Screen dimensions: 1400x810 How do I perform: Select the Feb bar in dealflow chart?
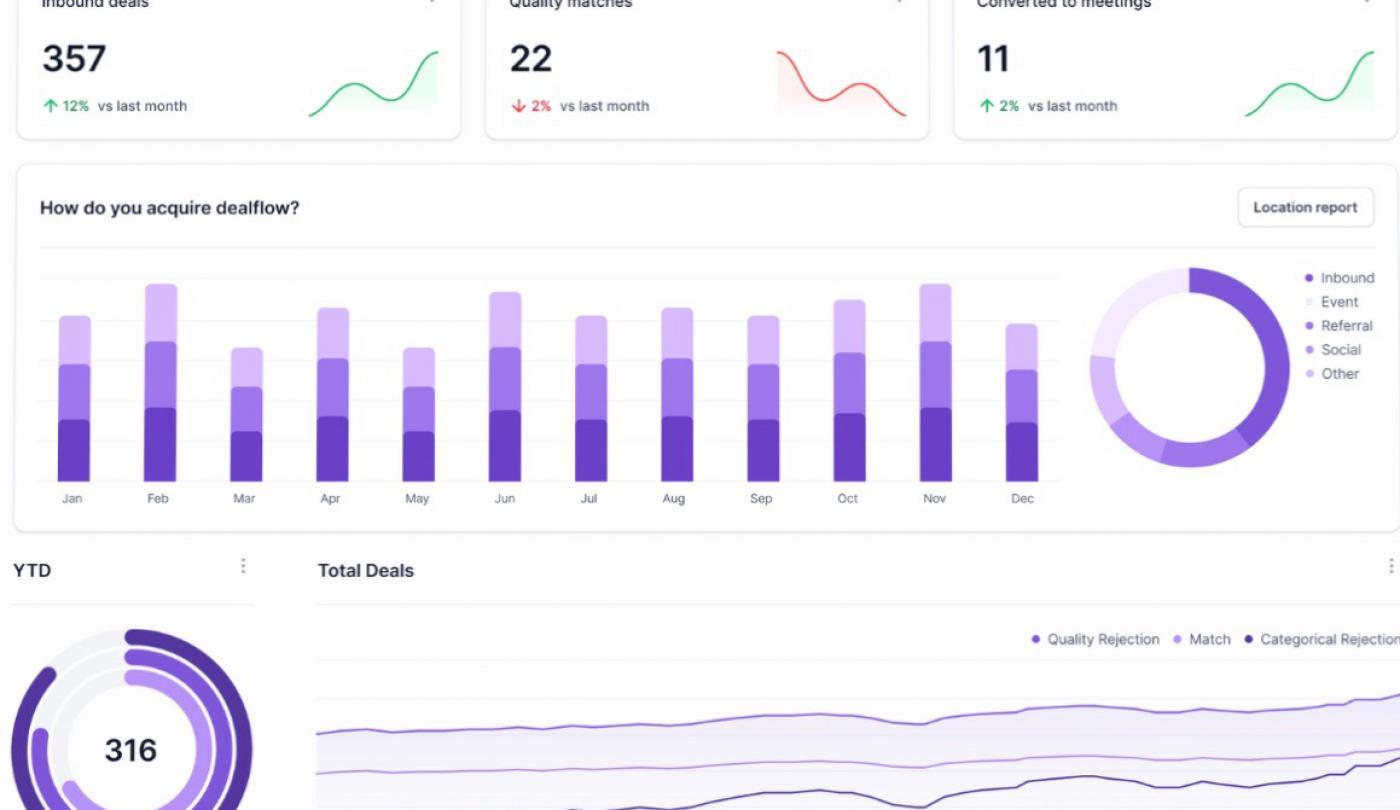point(161,383)
